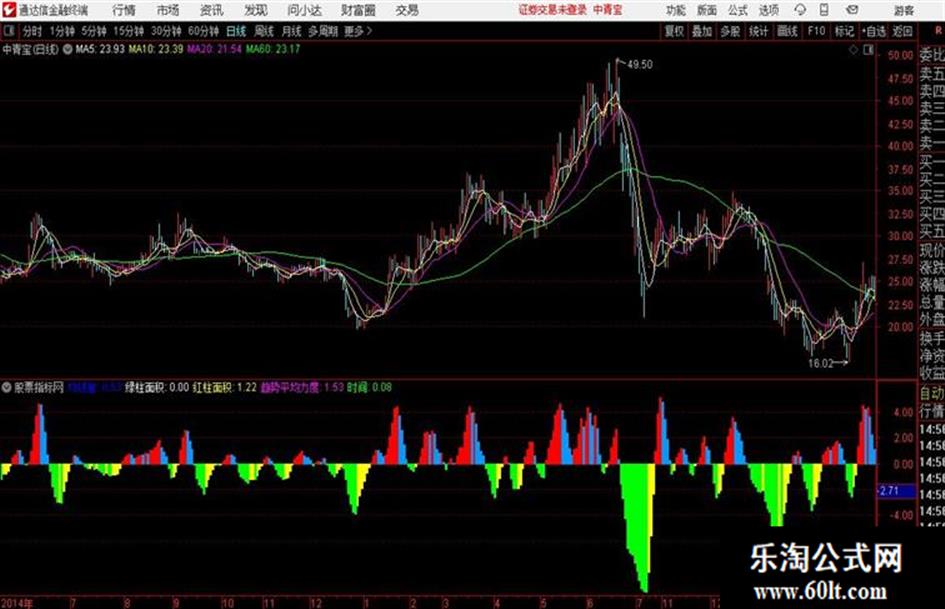Click the 画线 drawing tools button
The image size is (945, 609).
pyautogui.click(x=788, y=31)
